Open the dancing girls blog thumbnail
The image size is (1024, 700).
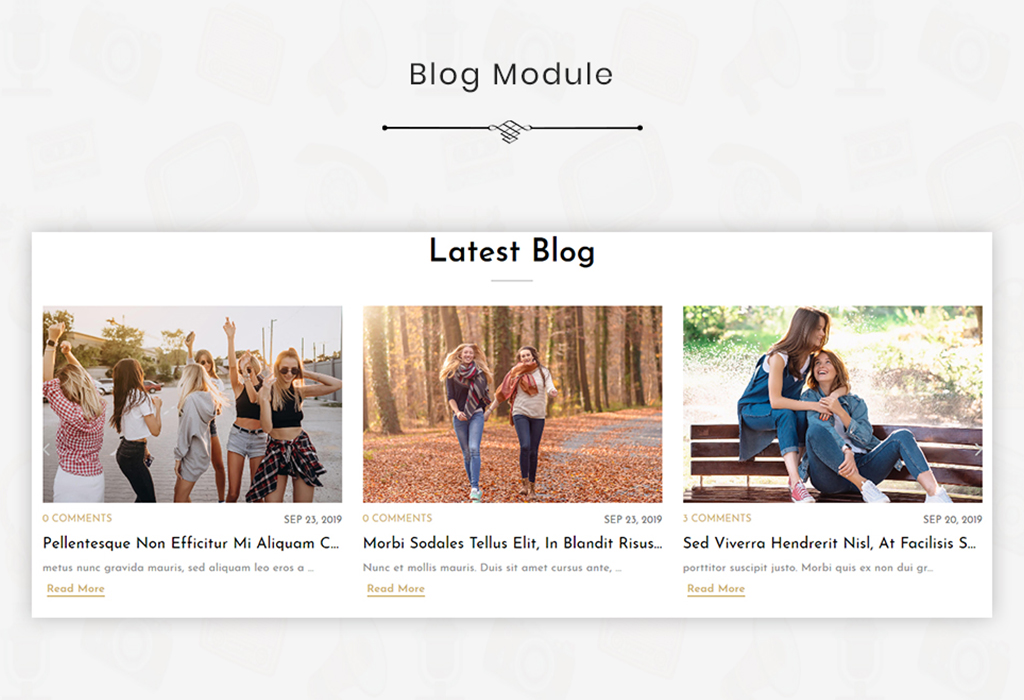click(x=192, y=404)
